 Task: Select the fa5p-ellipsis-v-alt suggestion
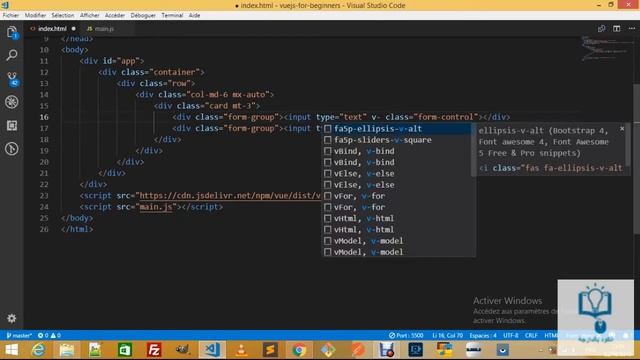[397, 129]
